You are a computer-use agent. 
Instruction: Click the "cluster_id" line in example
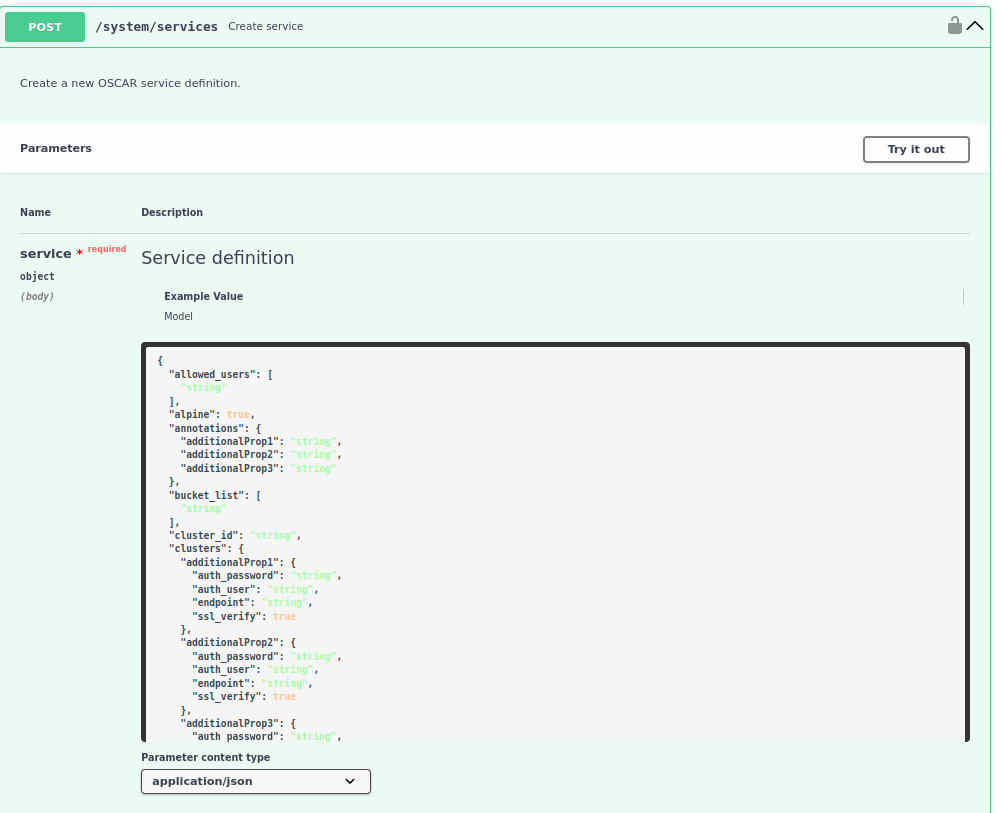[x=235, y=535]
